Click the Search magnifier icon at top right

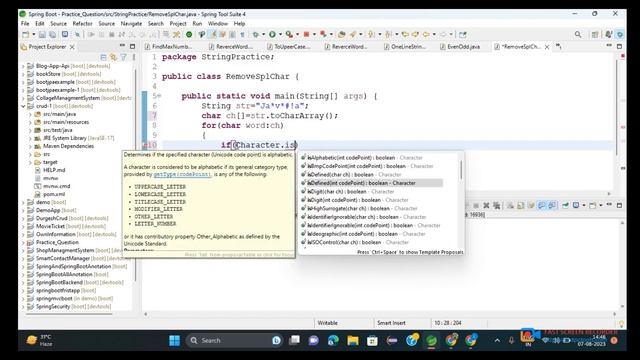[x=578, y=35]
